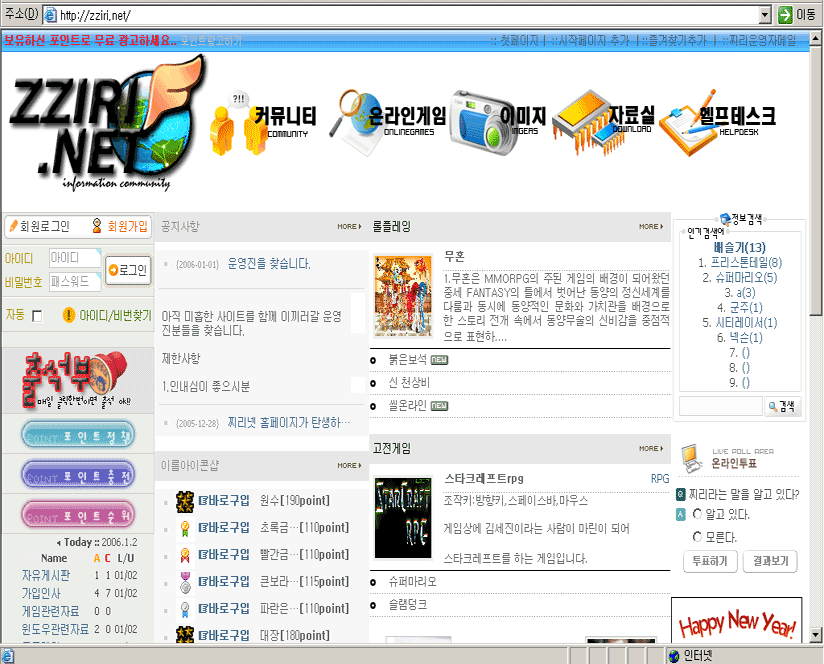The image size is (824, 664).
Task: Select the 알고 있다 poll option
Action: pos(697,514)
